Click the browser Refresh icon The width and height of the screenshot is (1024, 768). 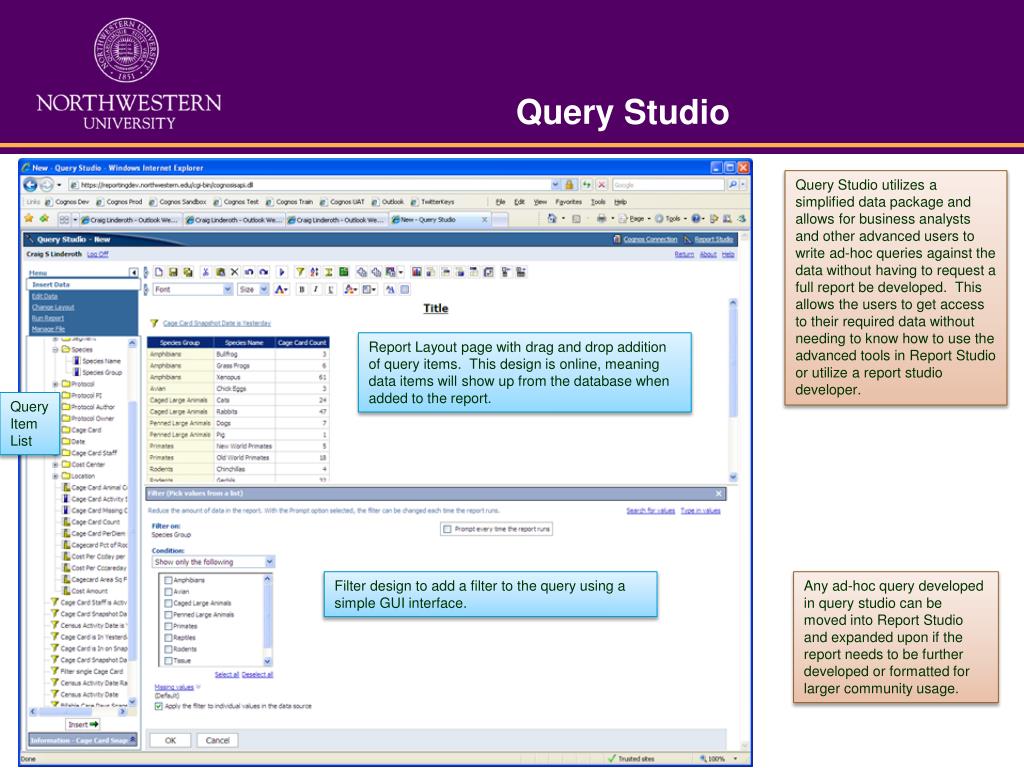point(586,185)
